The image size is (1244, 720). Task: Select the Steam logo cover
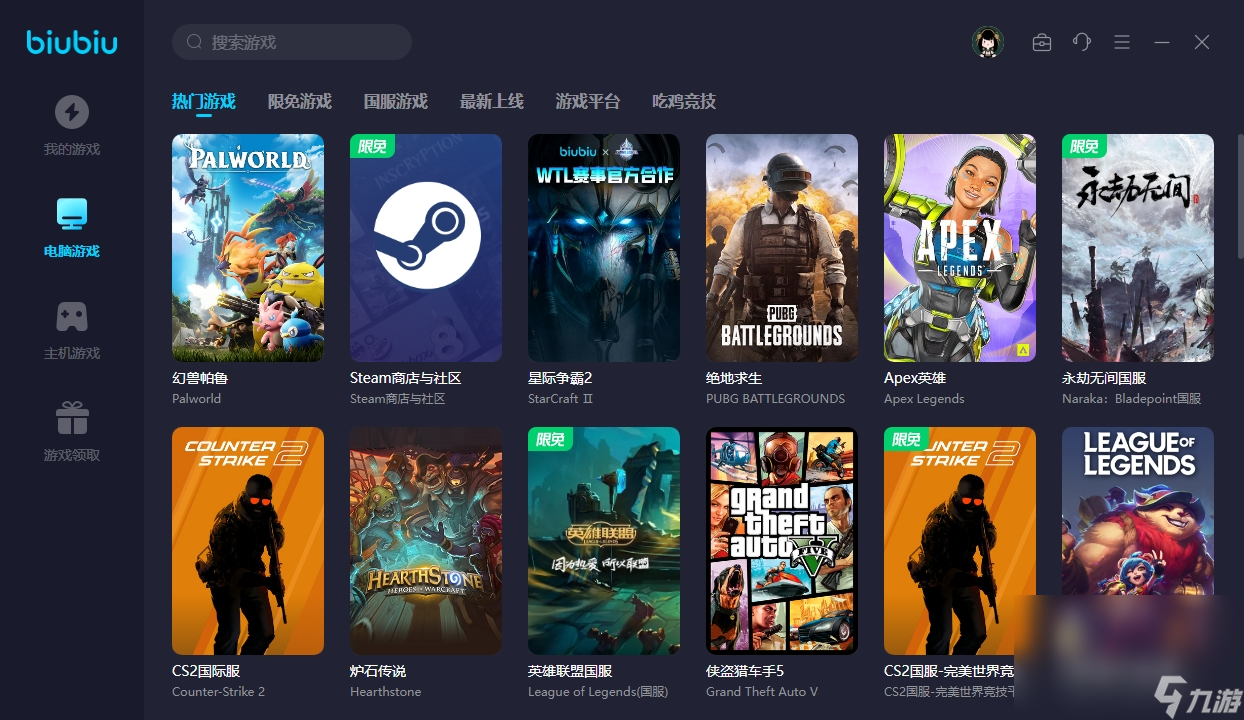point(426,248)
